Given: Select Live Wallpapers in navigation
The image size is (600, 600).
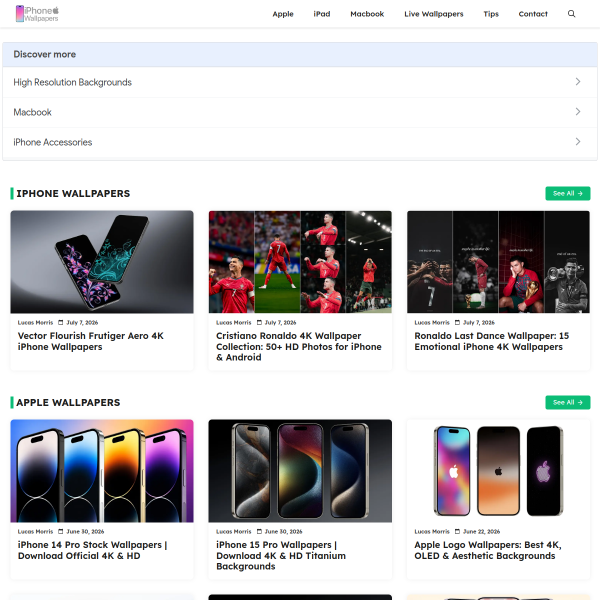Looking at the screenshot, I should click(x=434, y=14).
